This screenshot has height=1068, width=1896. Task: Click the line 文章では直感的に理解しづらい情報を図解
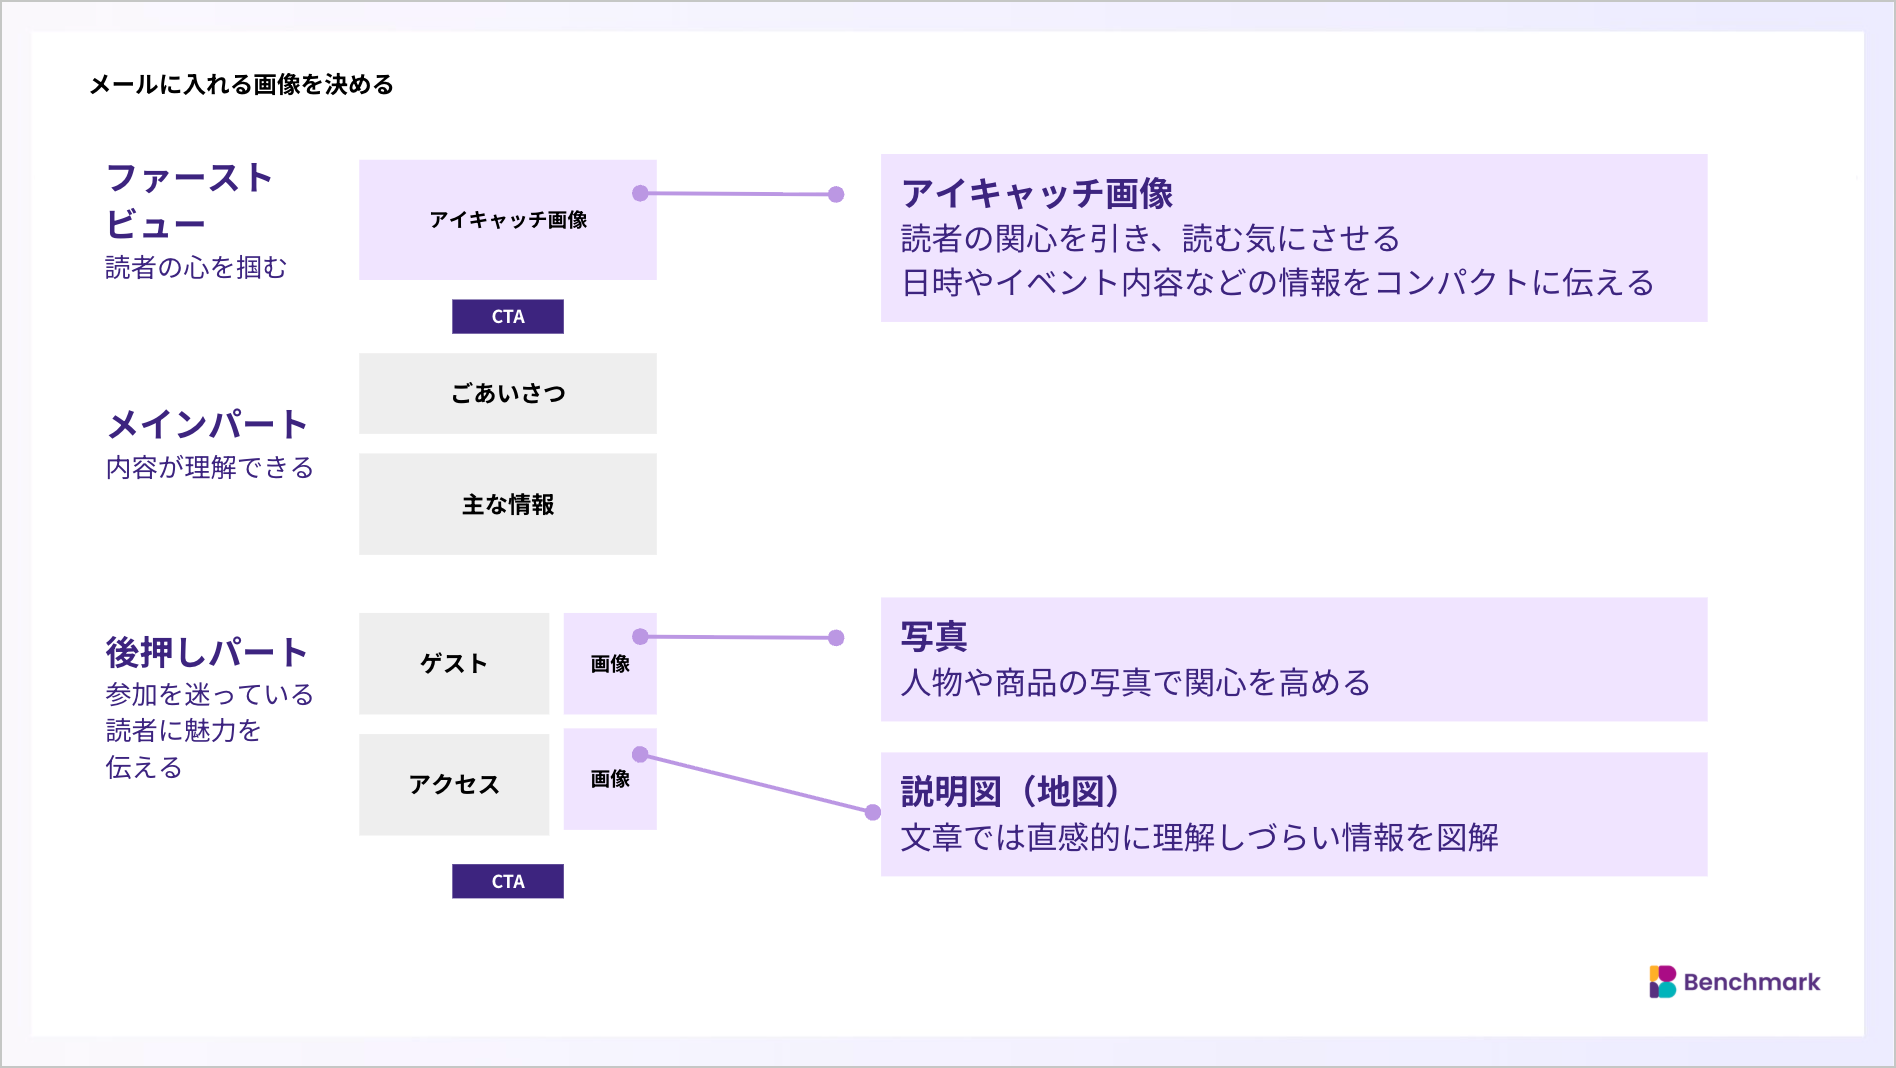click(x=1200, y=837)
